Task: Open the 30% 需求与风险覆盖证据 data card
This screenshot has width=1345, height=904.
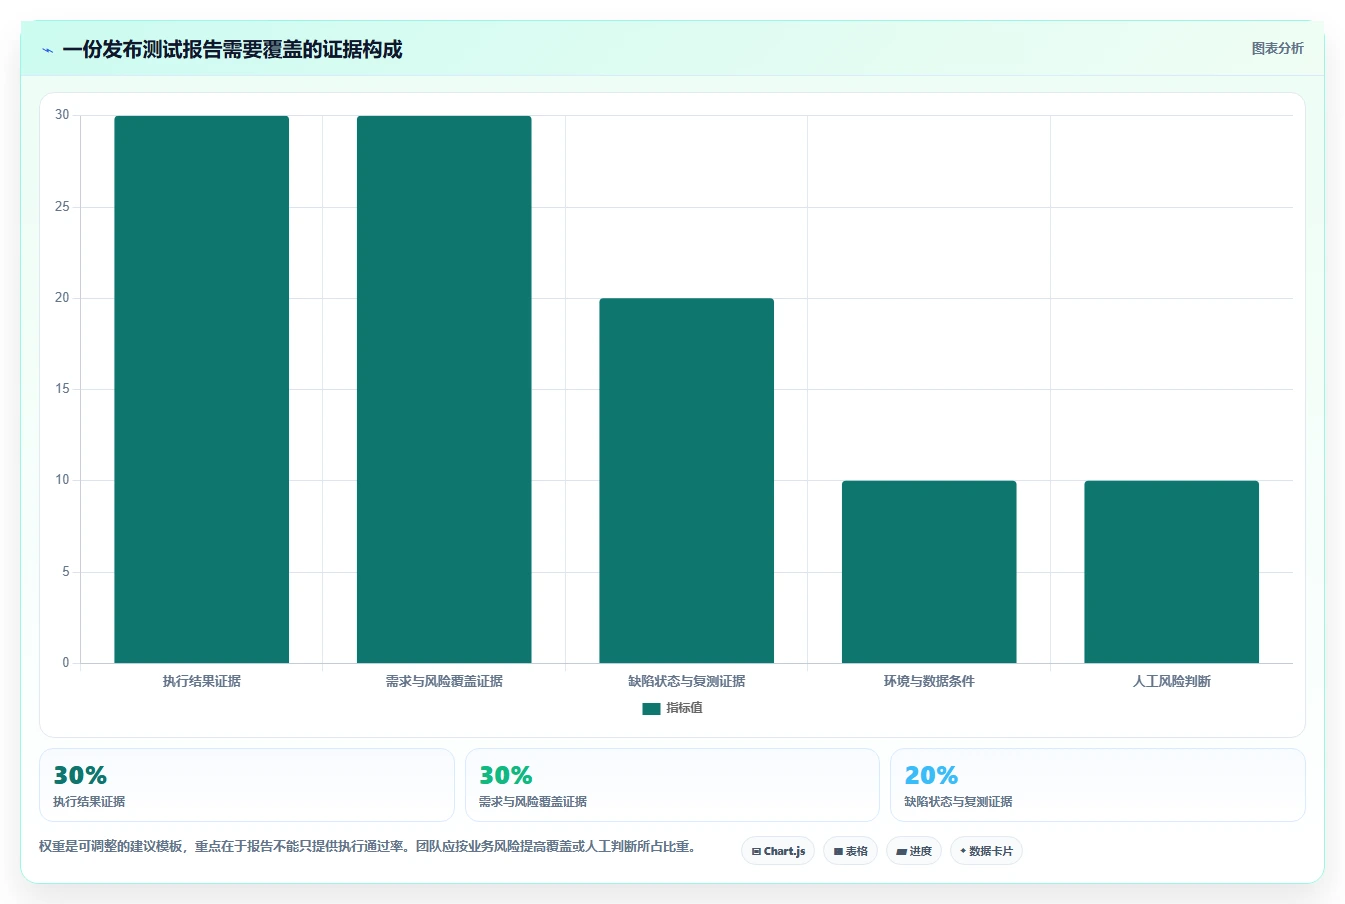Action: click(672, 785)
